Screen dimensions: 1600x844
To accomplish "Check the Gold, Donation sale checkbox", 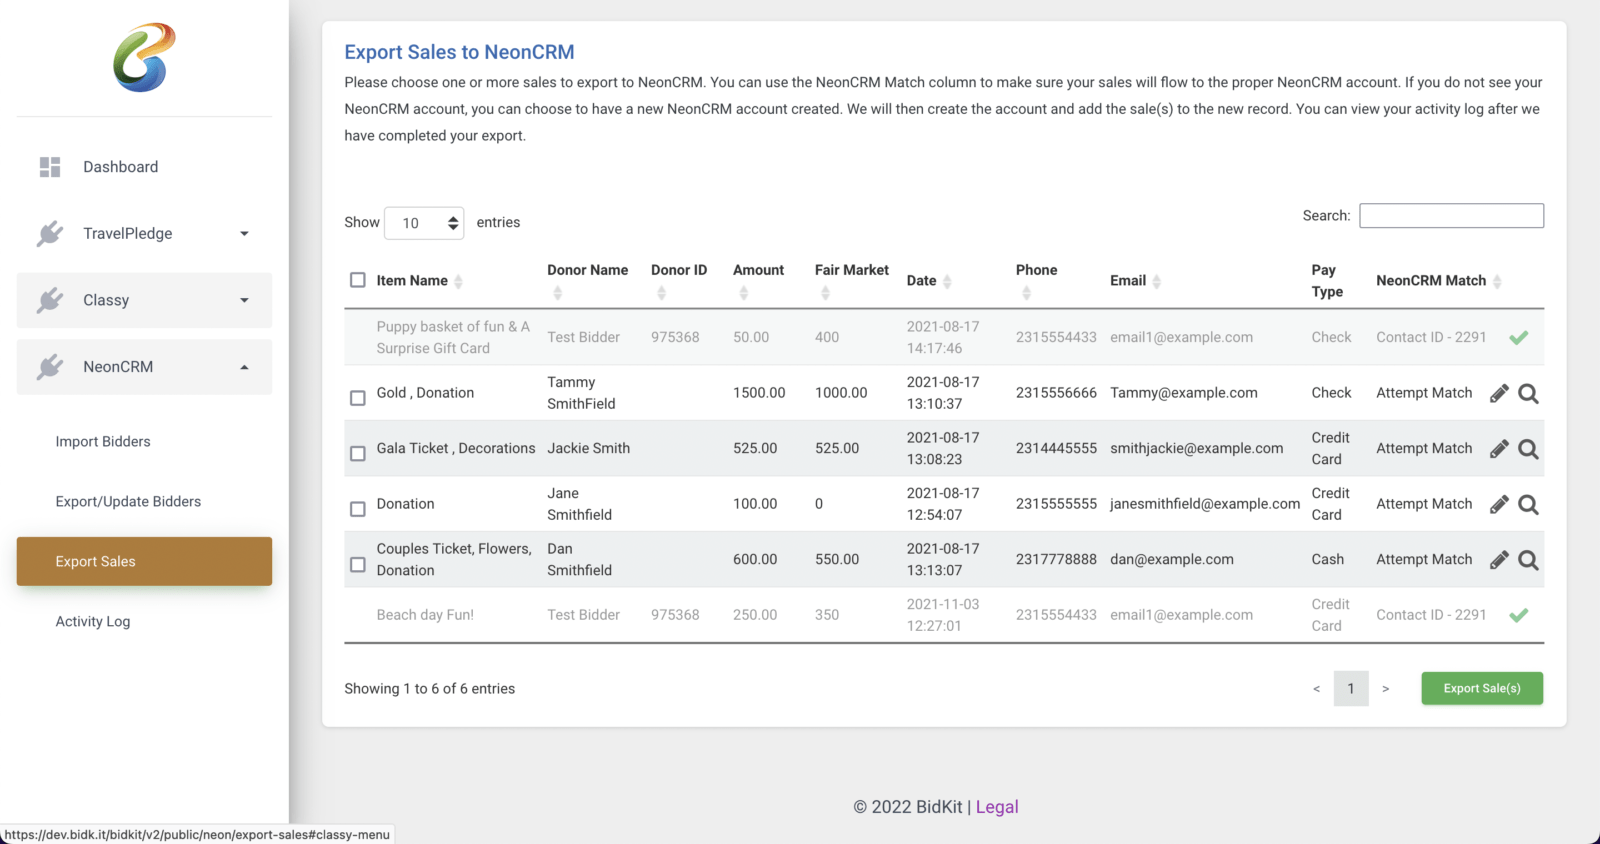I will [x=357, y=398].
